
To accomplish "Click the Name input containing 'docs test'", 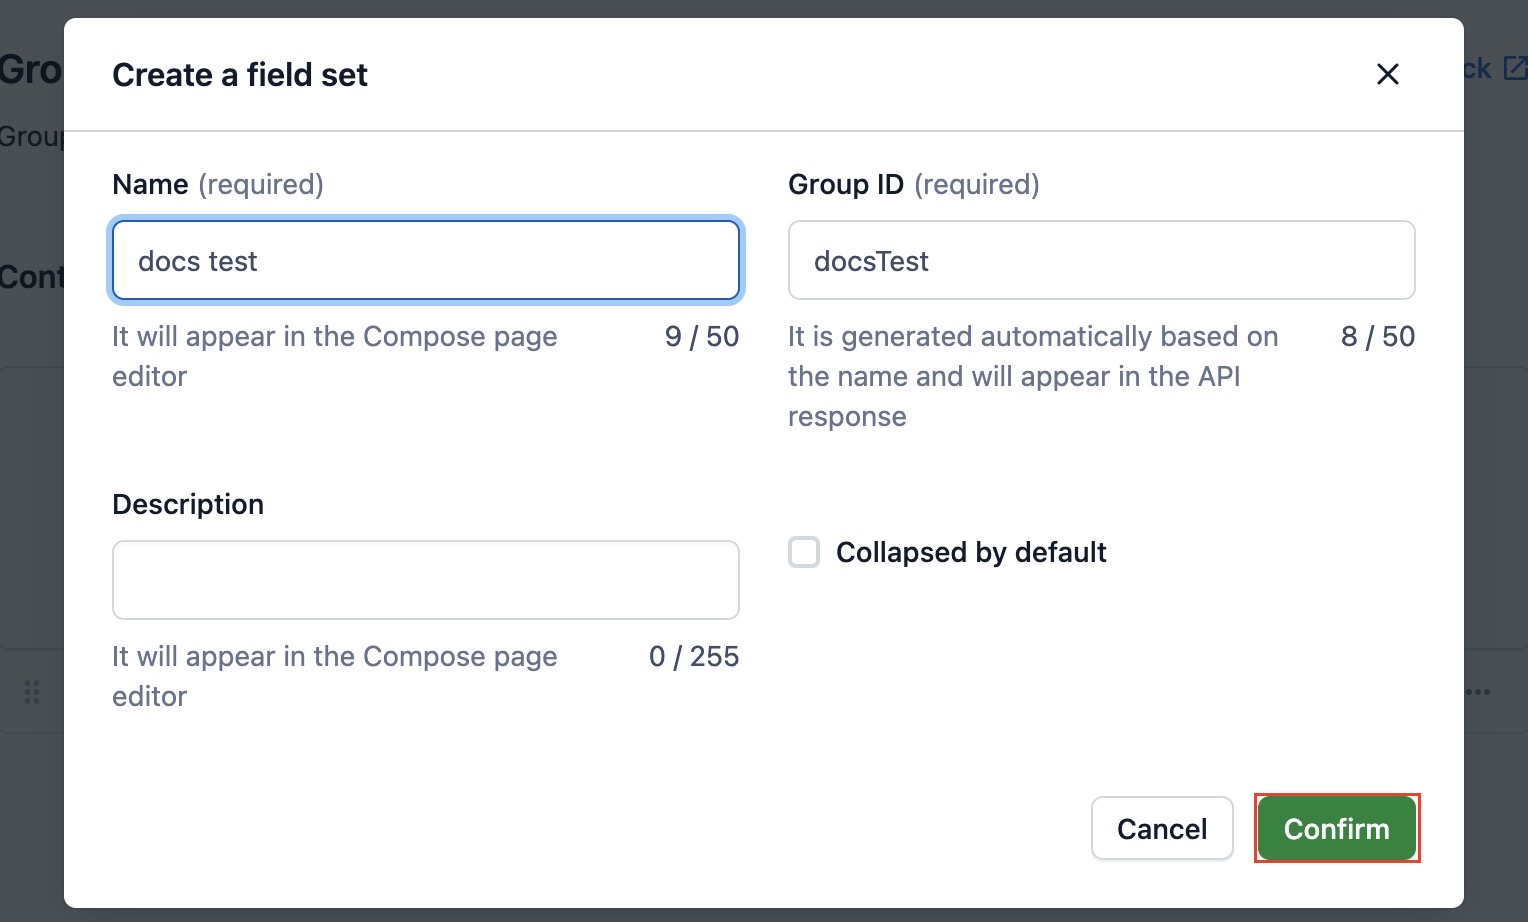I will click(x=426, y=261).
